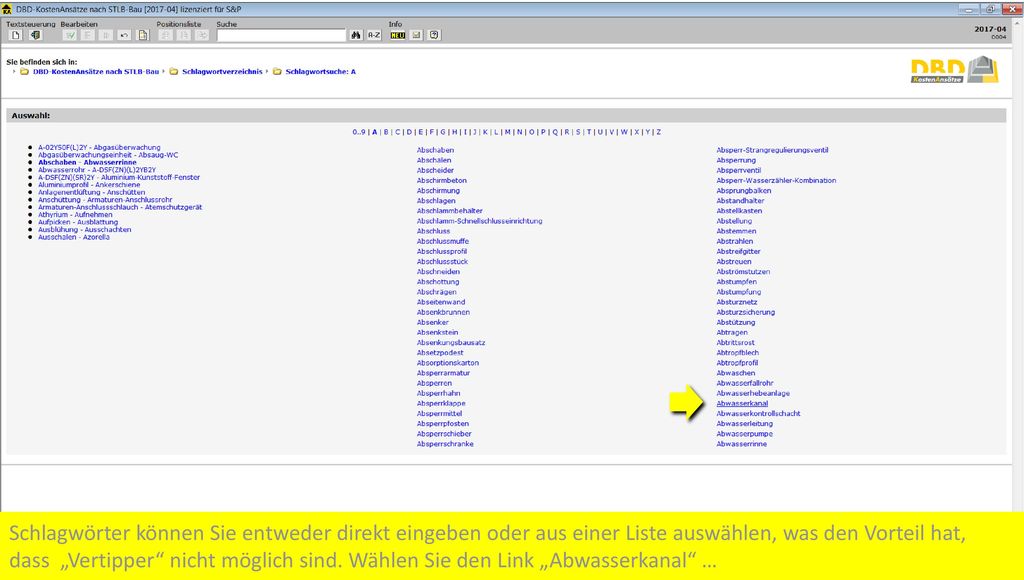Choose keyword Abstreifgitter

click(739, 251)
